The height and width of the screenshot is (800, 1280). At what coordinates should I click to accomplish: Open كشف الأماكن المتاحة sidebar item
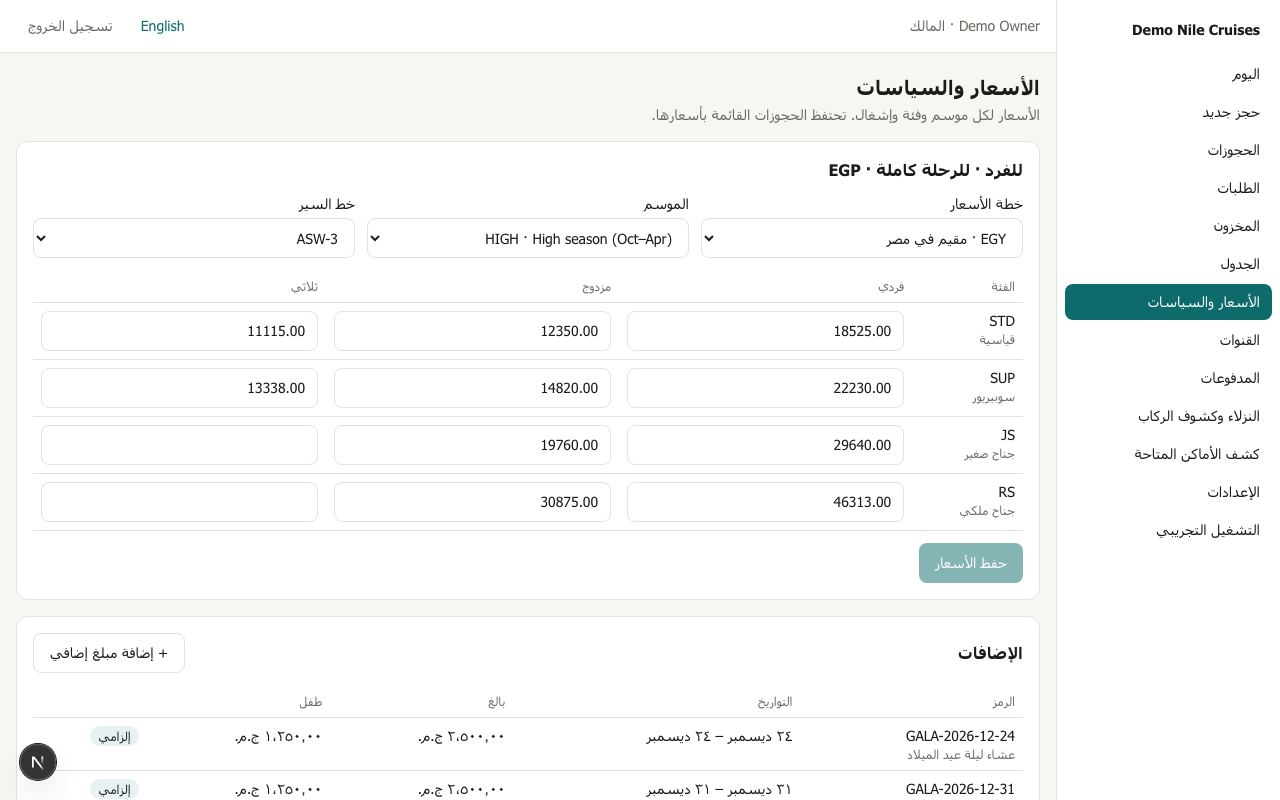pyautogui.click(x=1168, y=454)
